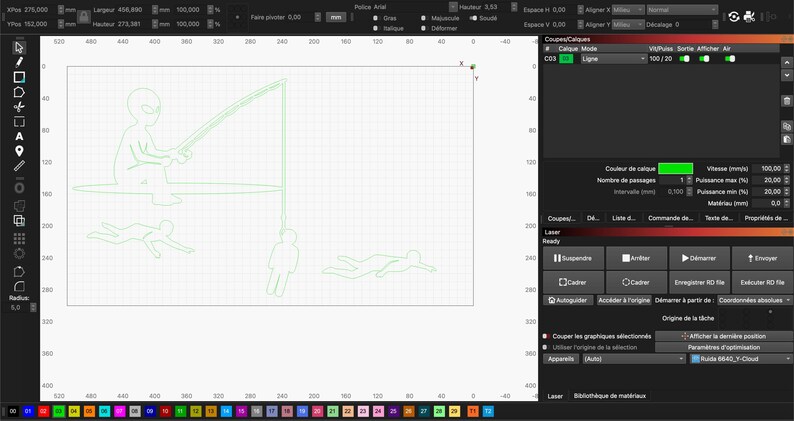Move layer up with arrow button
Screen dimensions: 794x421
click(786, 62)
